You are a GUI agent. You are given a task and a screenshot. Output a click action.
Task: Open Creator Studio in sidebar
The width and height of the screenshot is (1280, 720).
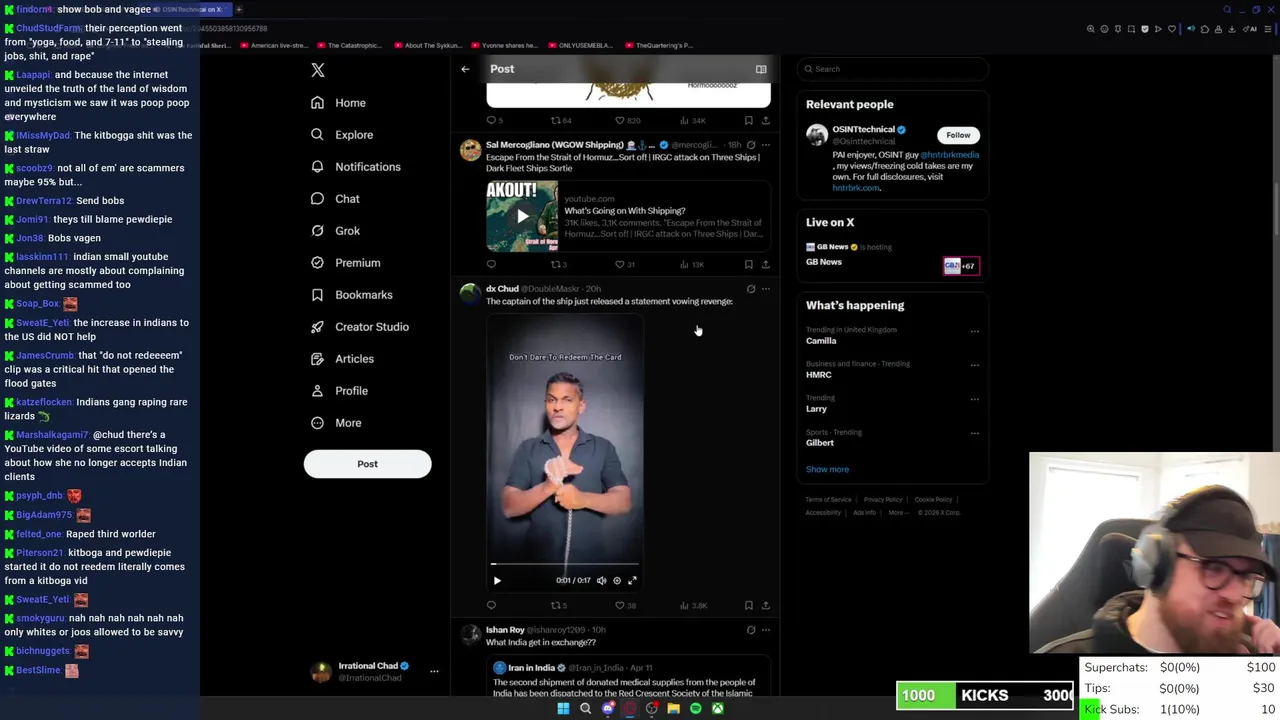tap(359, 327)
